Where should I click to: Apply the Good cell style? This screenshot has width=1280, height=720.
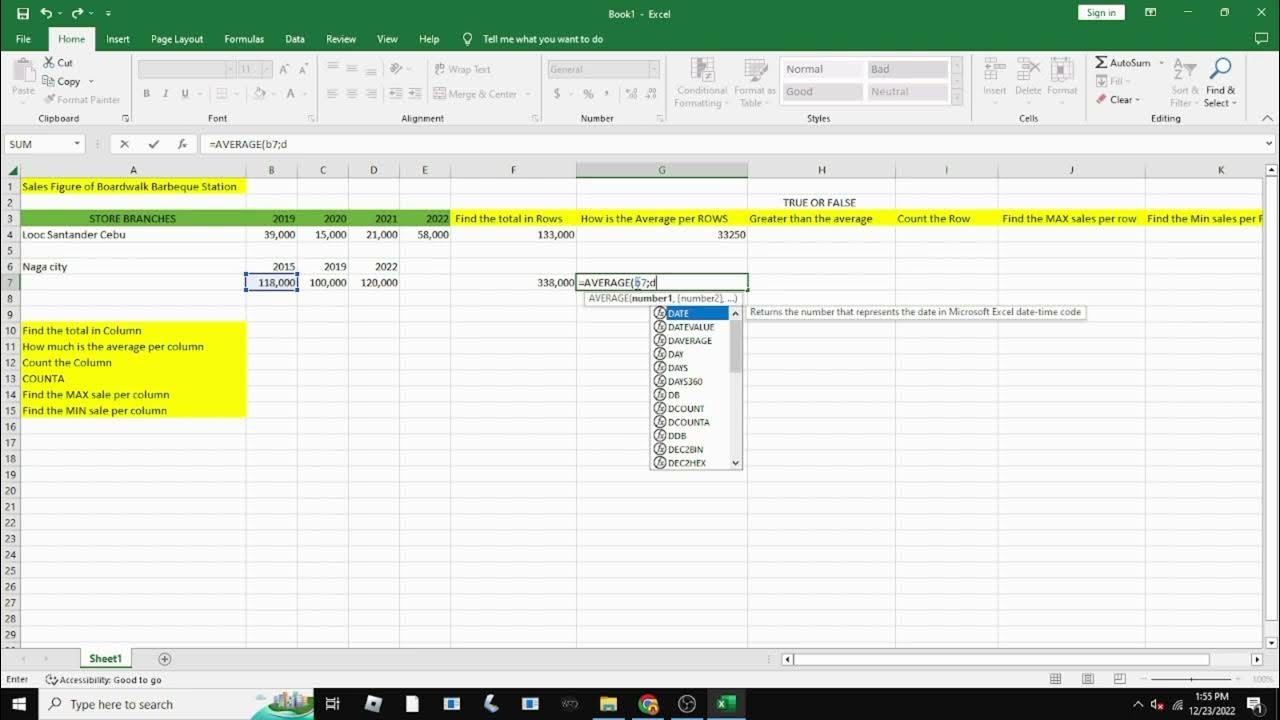coord(822,91)
